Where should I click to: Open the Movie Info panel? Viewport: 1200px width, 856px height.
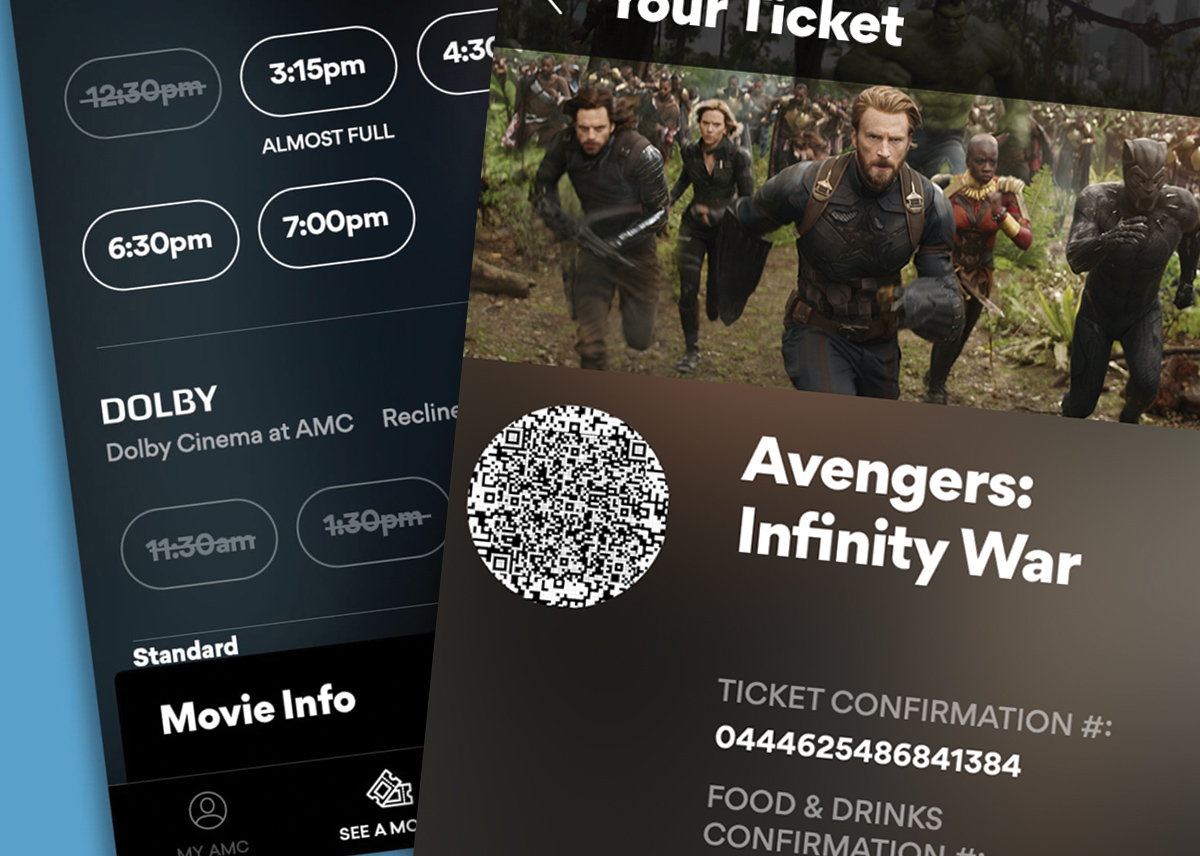click(258, 708)
